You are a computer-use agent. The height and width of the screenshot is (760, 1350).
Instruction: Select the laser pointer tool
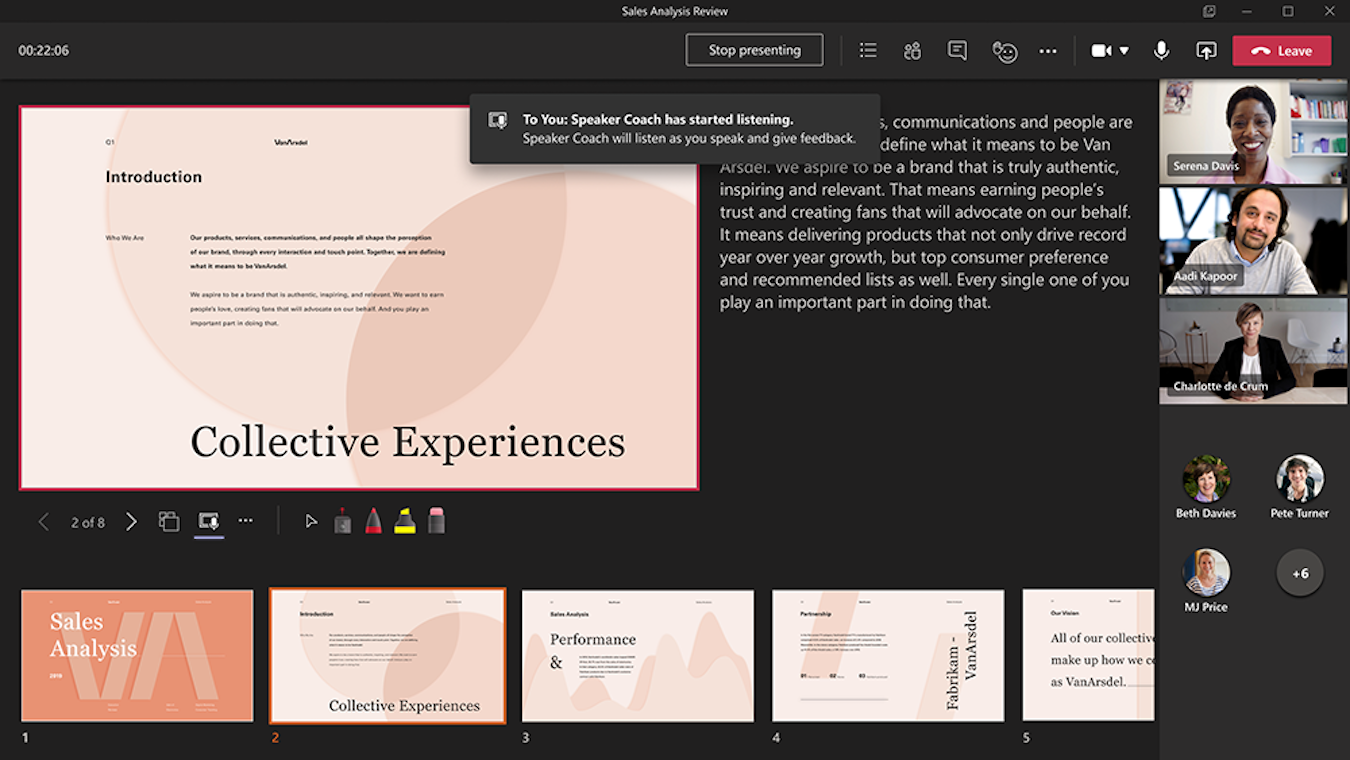coord(342,520)
